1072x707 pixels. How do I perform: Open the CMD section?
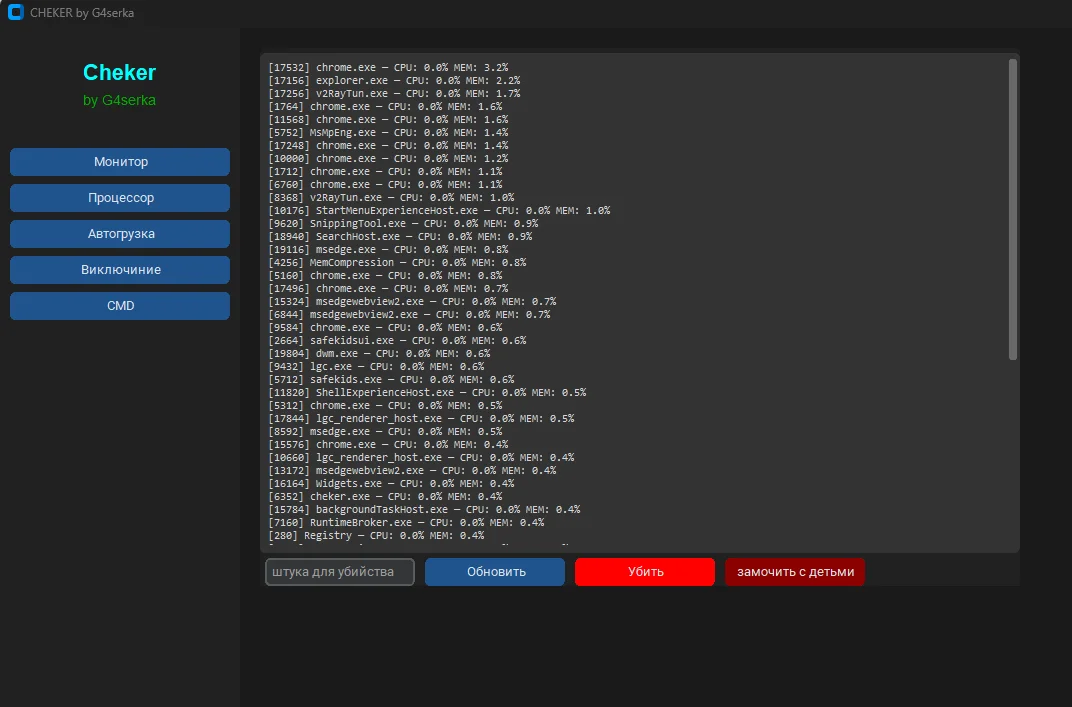point(120,306)
